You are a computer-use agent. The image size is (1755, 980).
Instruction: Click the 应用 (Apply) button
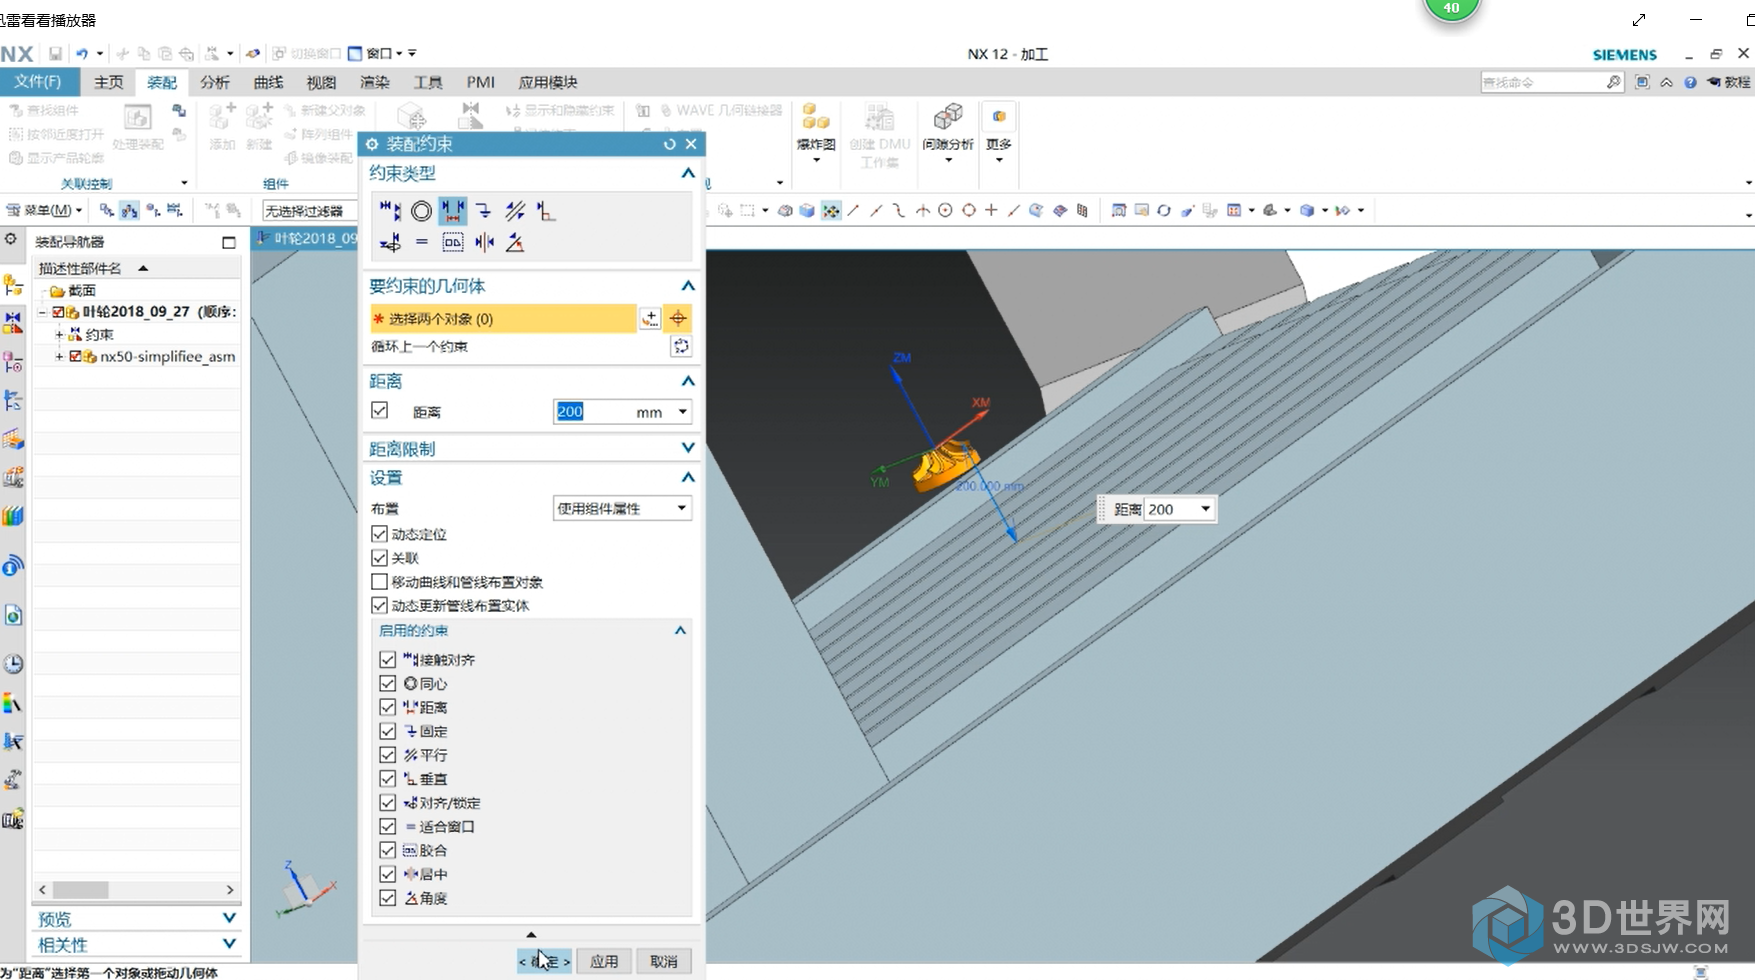click(x=604, y=961)
